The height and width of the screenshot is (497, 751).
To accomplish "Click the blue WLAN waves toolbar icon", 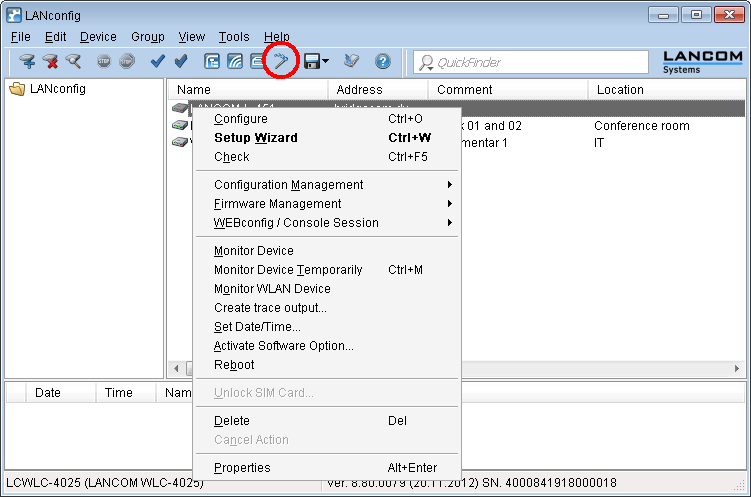I will [235, 62].
